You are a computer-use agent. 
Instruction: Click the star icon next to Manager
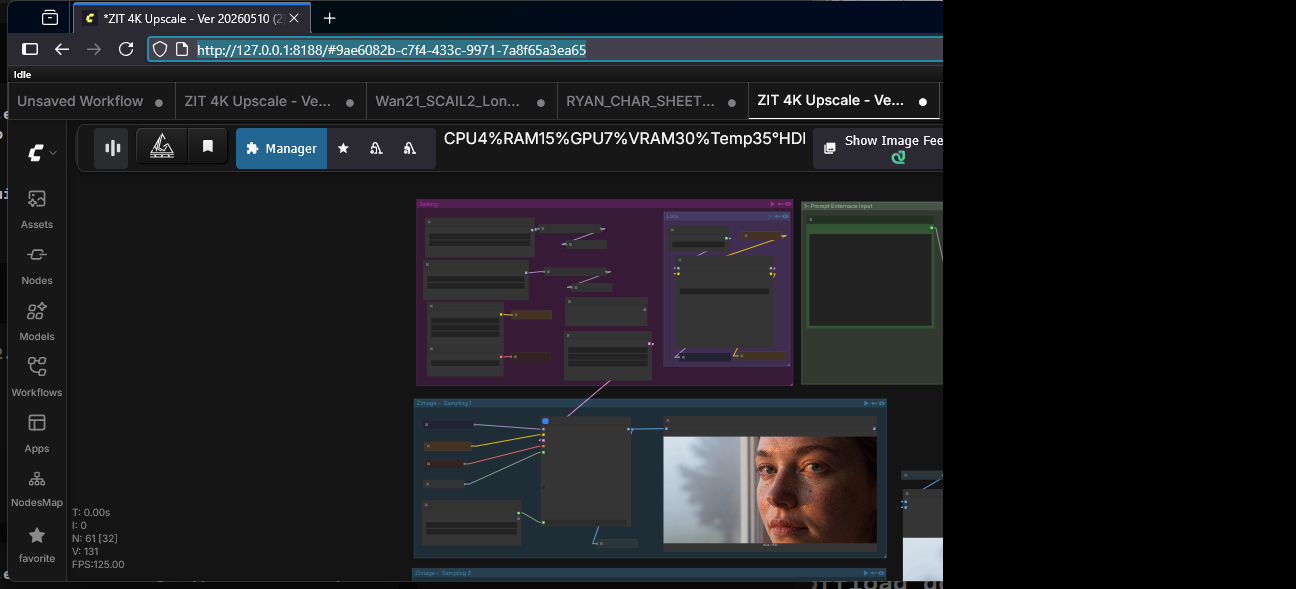(x=343, y=148)
